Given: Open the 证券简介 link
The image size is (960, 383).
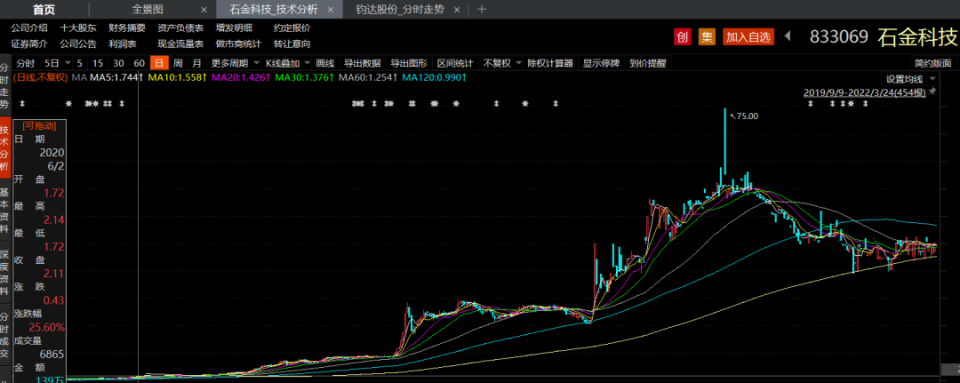Looking at the screenshot, I should pos(29,44).
